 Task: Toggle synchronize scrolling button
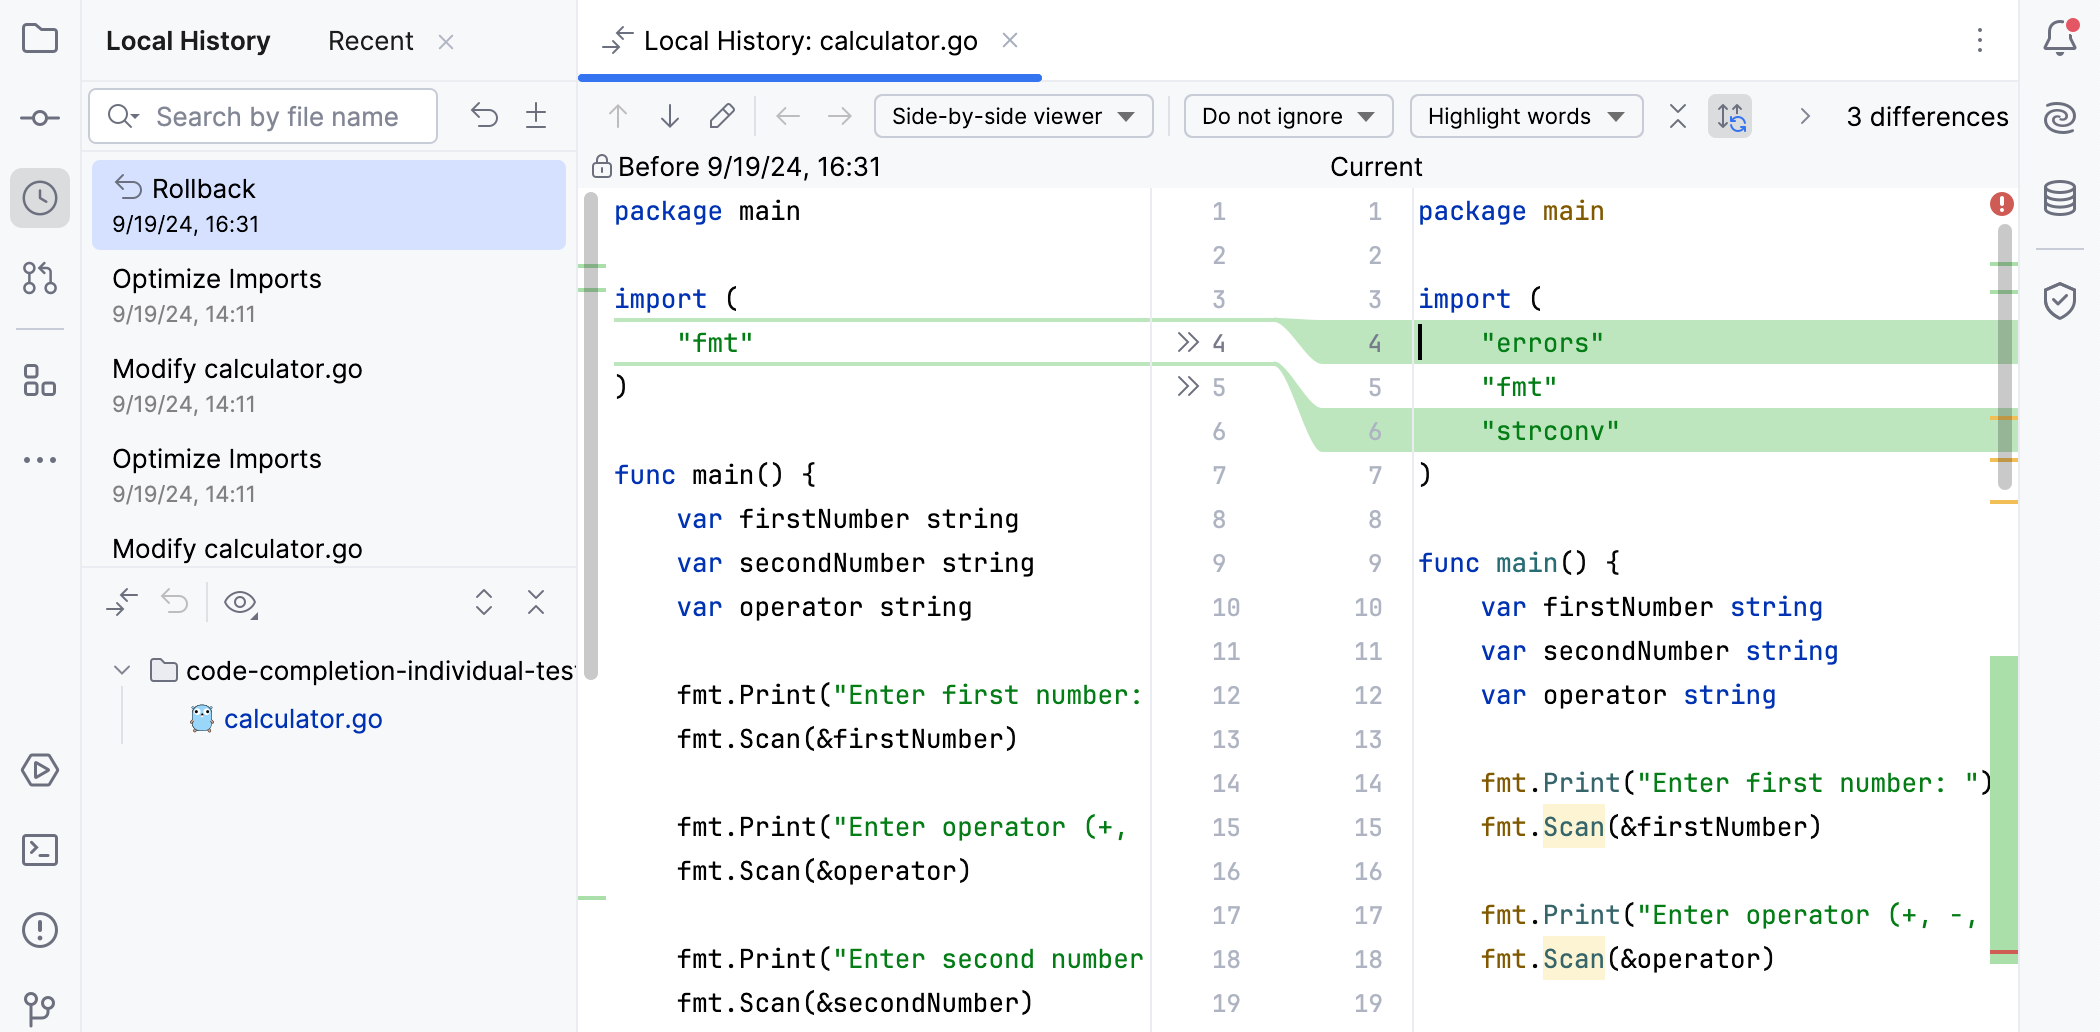[x=1731, y=117]
